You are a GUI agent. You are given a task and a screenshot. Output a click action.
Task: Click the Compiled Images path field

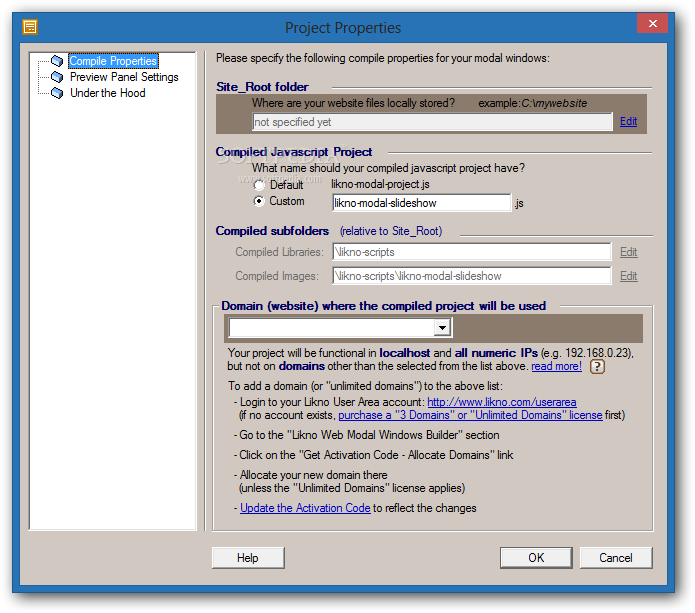click(472, 276)
